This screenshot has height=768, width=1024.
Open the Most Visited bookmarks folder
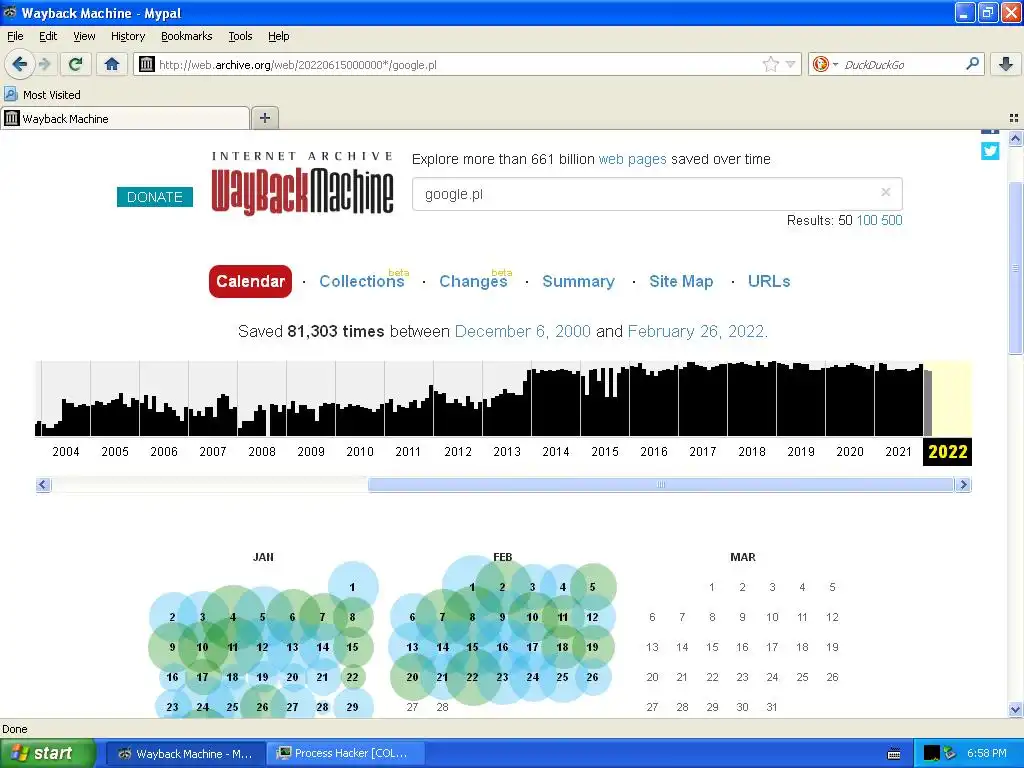click(x=43, y=95)
